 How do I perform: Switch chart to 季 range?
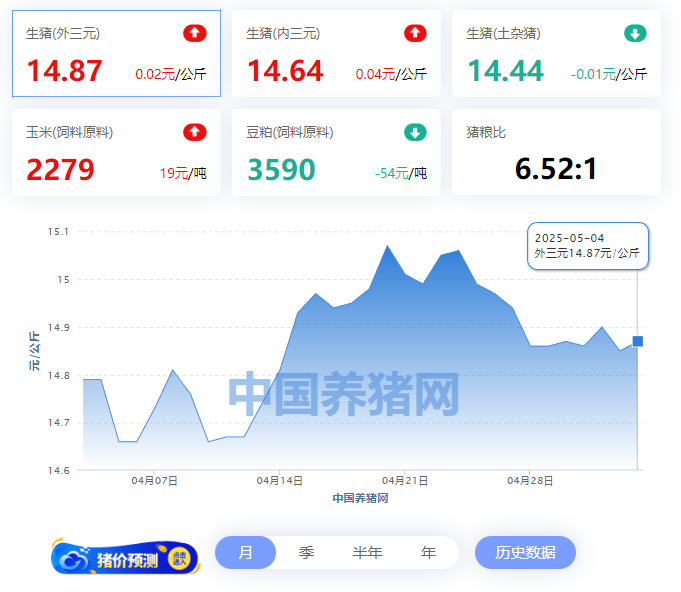coord(307,553)
